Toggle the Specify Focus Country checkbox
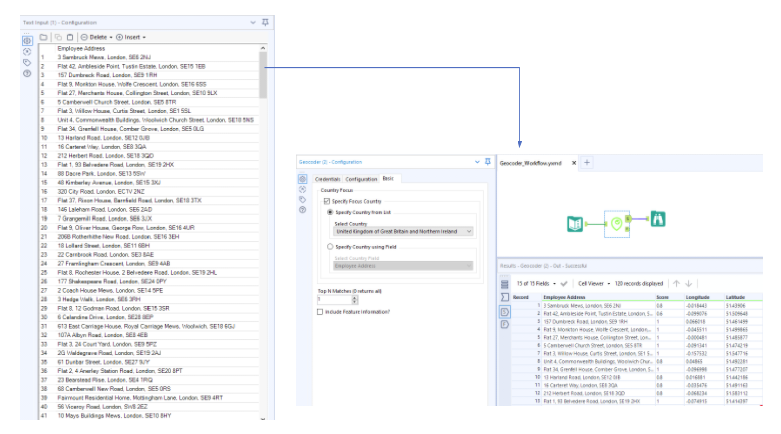 [x=327, y=201]
